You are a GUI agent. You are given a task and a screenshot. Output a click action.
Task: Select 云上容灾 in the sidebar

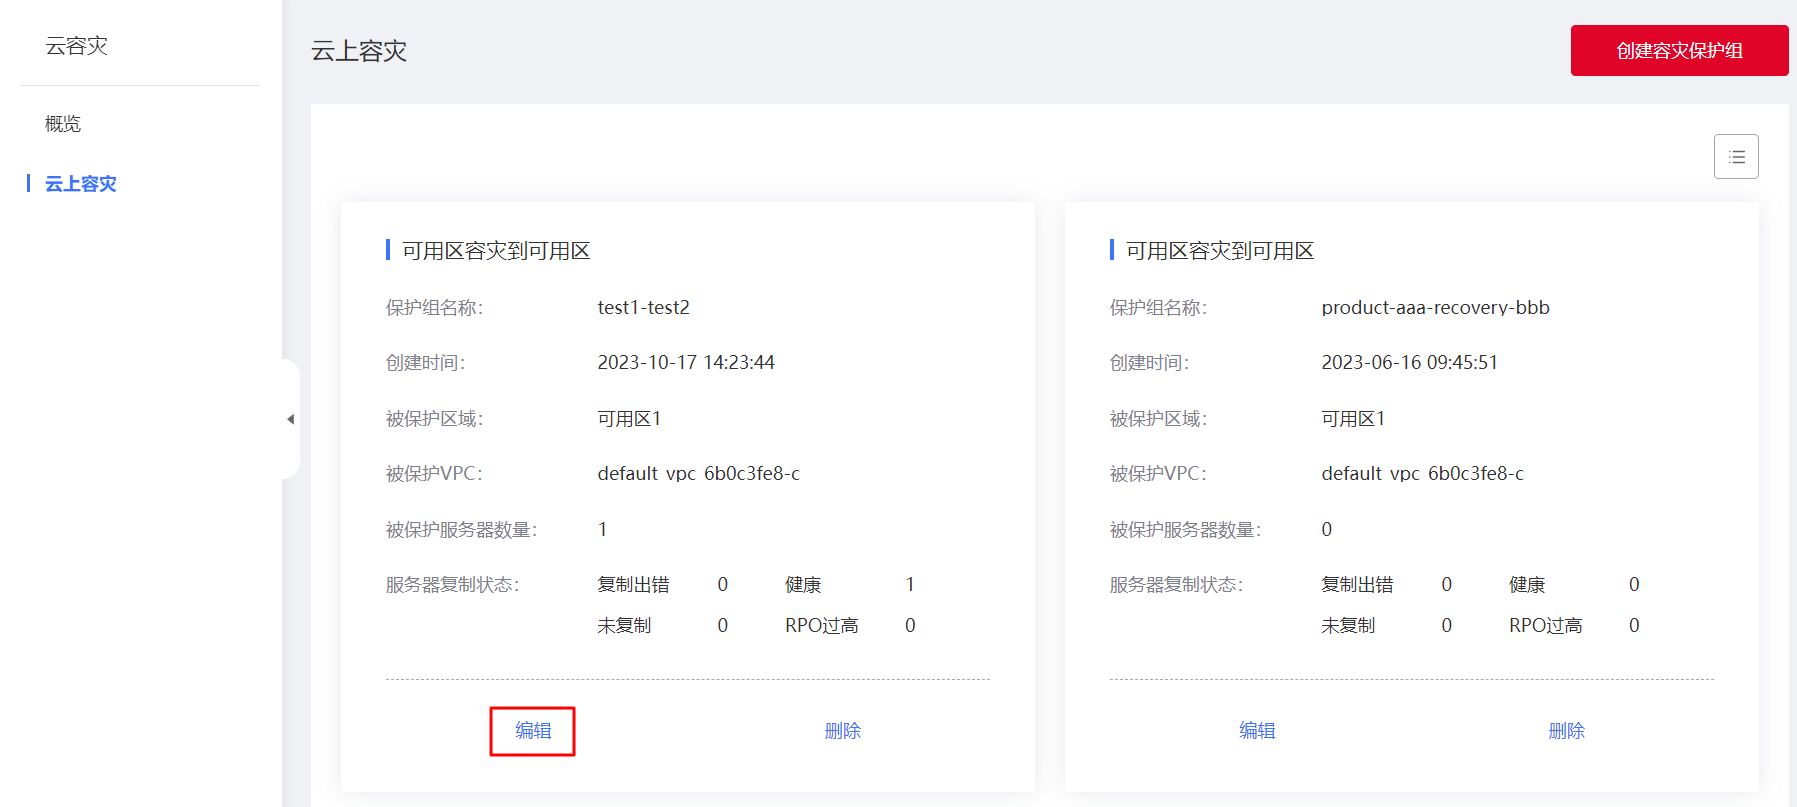(x=81, y=184)
